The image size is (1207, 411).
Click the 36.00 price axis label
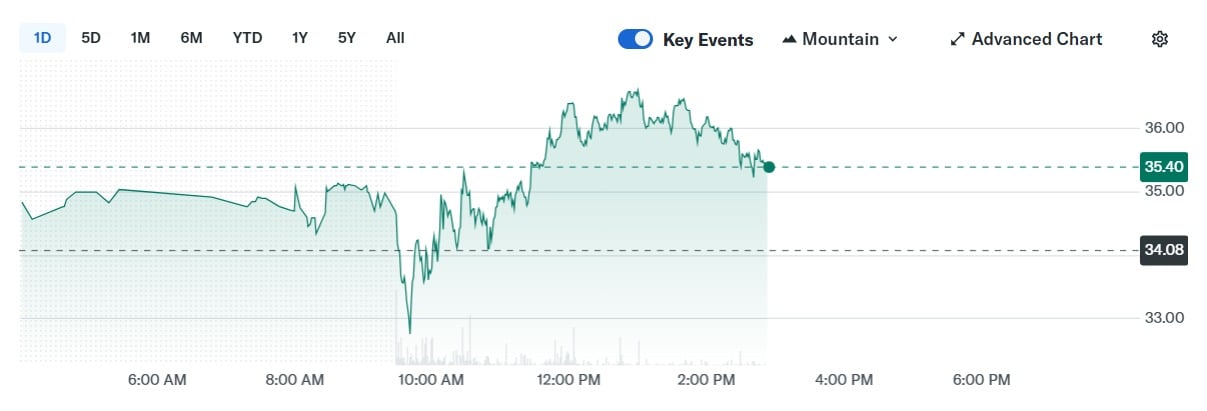click(1163, 128)
